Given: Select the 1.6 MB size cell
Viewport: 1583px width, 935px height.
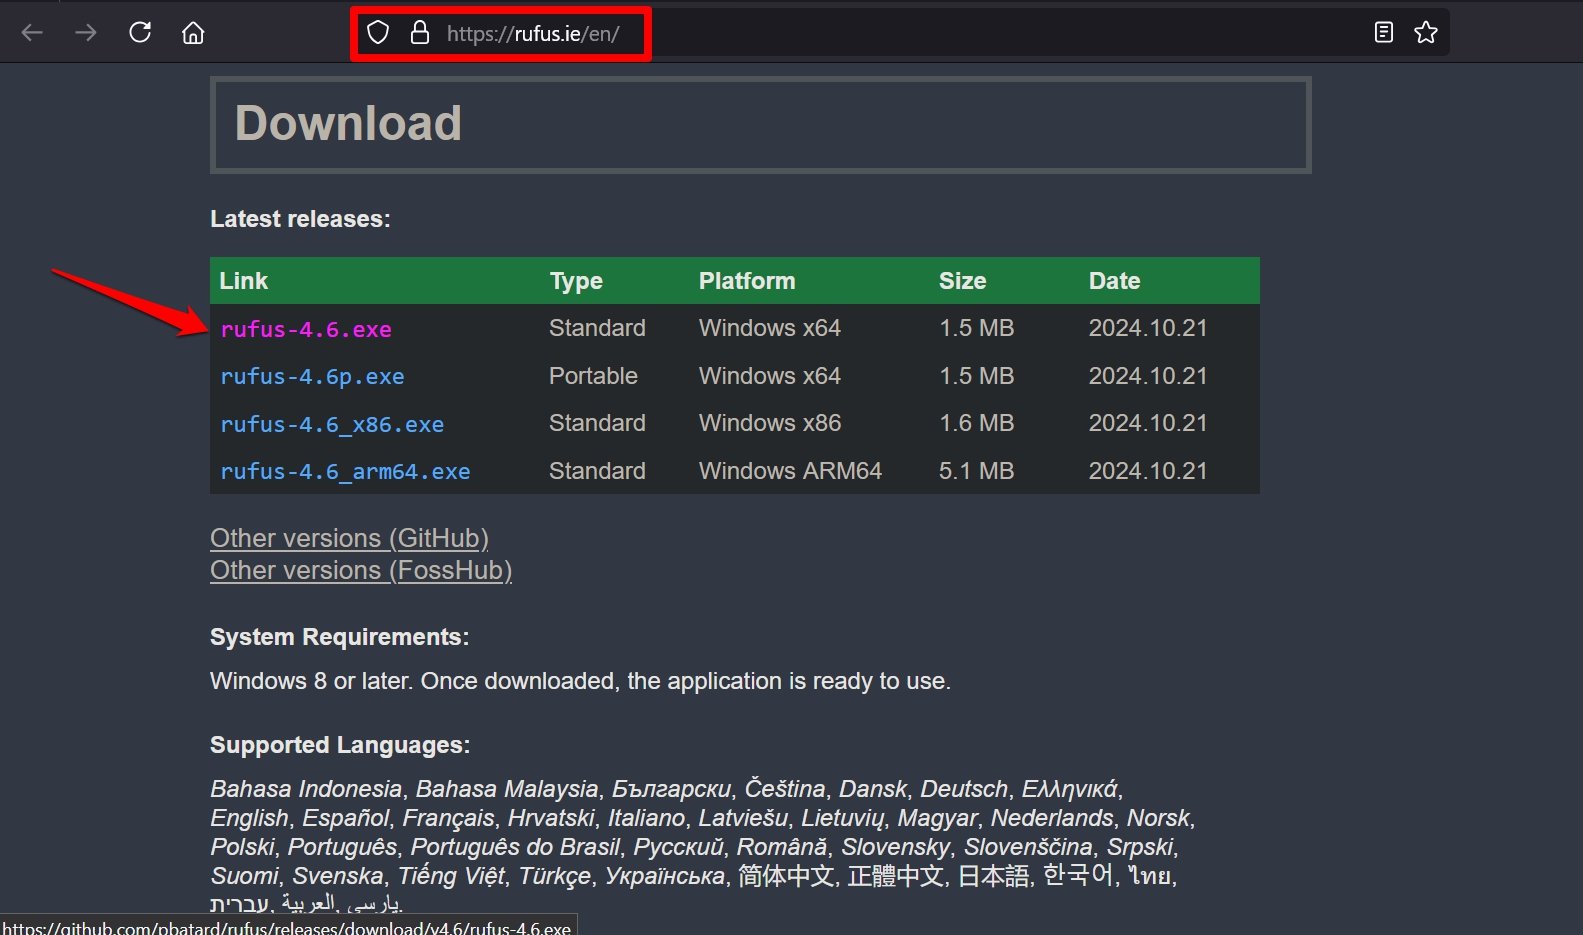Looking at the screenshot, I should pyautogui.click(x=976, y=423).
